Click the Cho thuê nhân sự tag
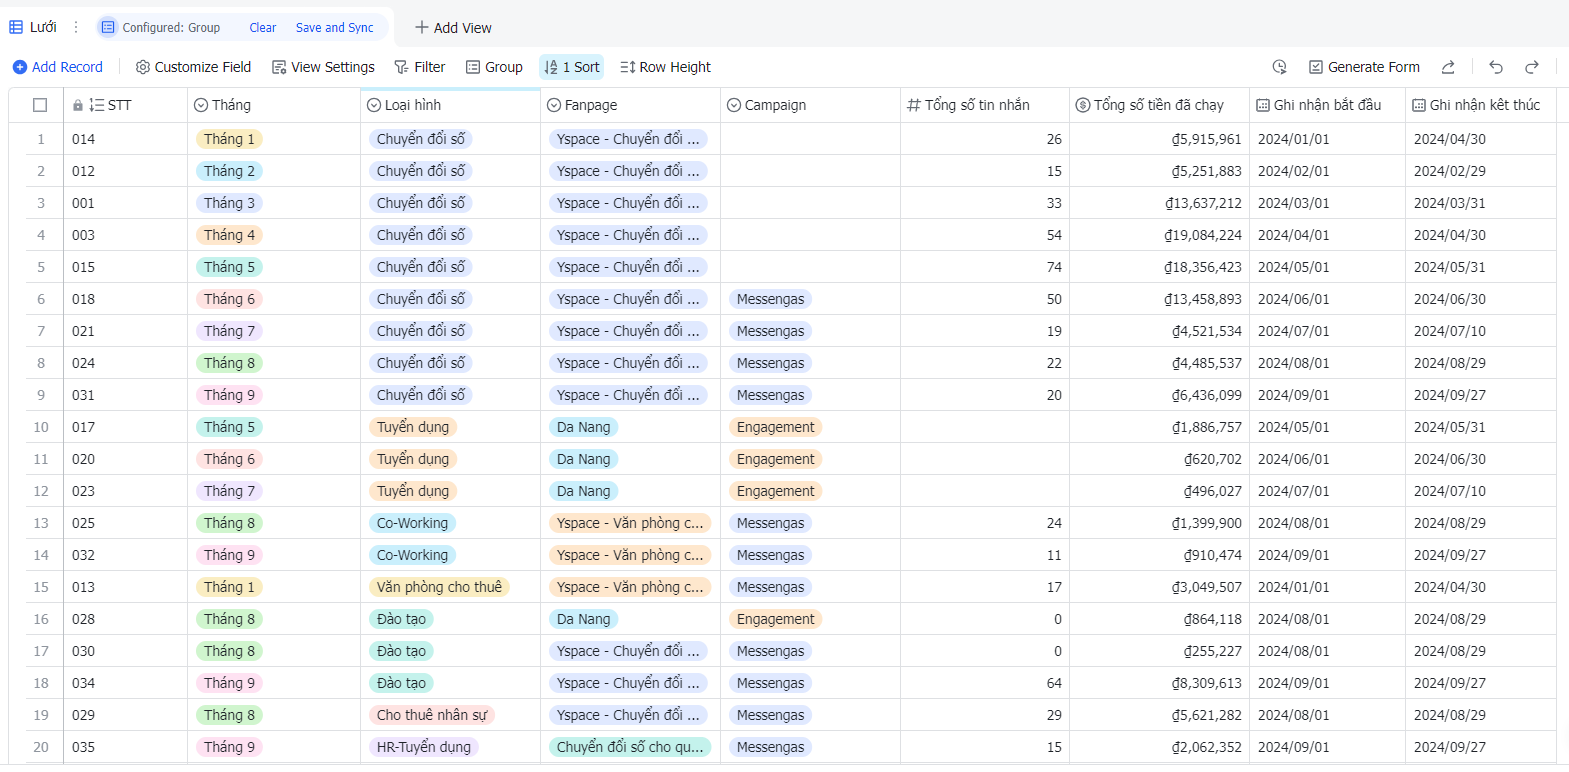Viewport: 1569px width, 772px height. coord(432,715)
